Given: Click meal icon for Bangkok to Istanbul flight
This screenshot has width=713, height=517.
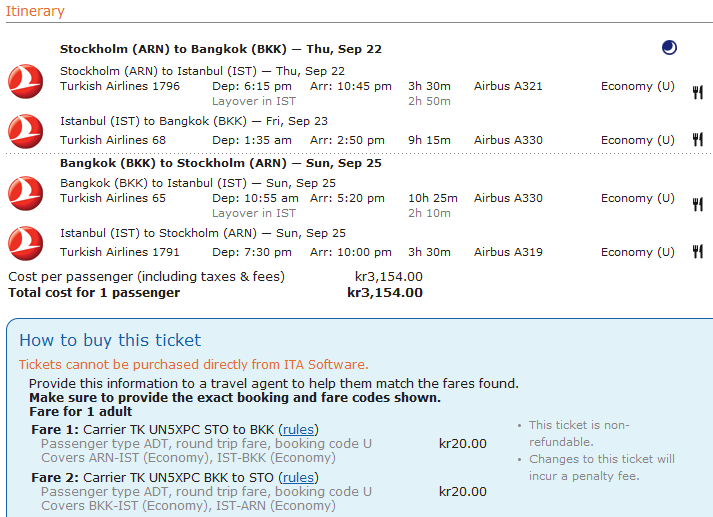Looking at the screenshot, I should pos(697,204).
